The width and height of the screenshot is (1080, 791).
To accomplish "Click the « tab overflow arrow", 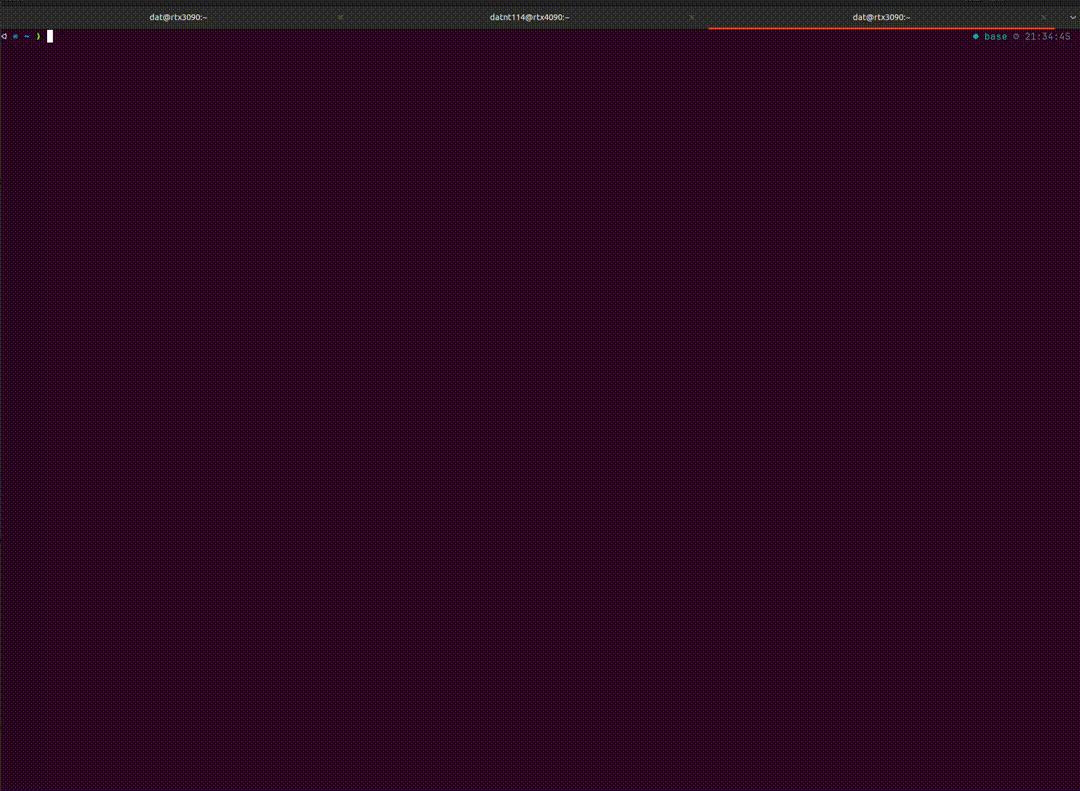I will point(341,17).
